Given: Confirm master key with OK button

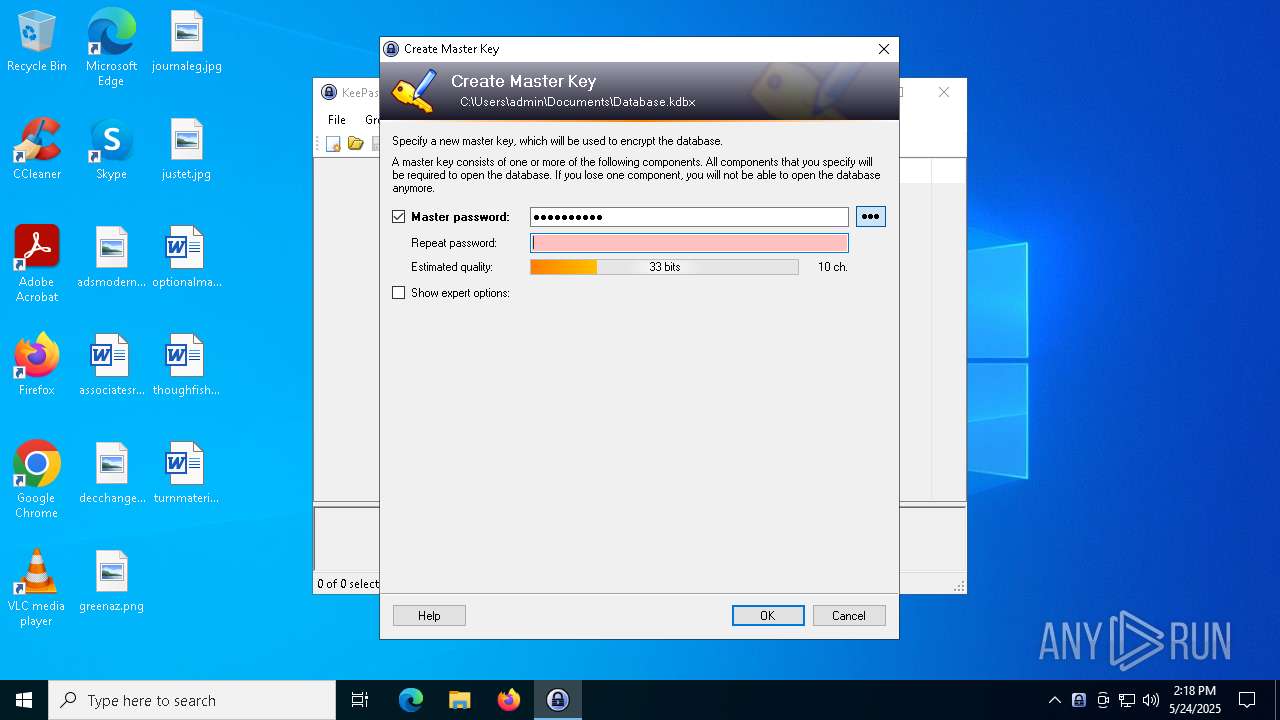Looking at the screenshot, I should (x=768, y=616).
